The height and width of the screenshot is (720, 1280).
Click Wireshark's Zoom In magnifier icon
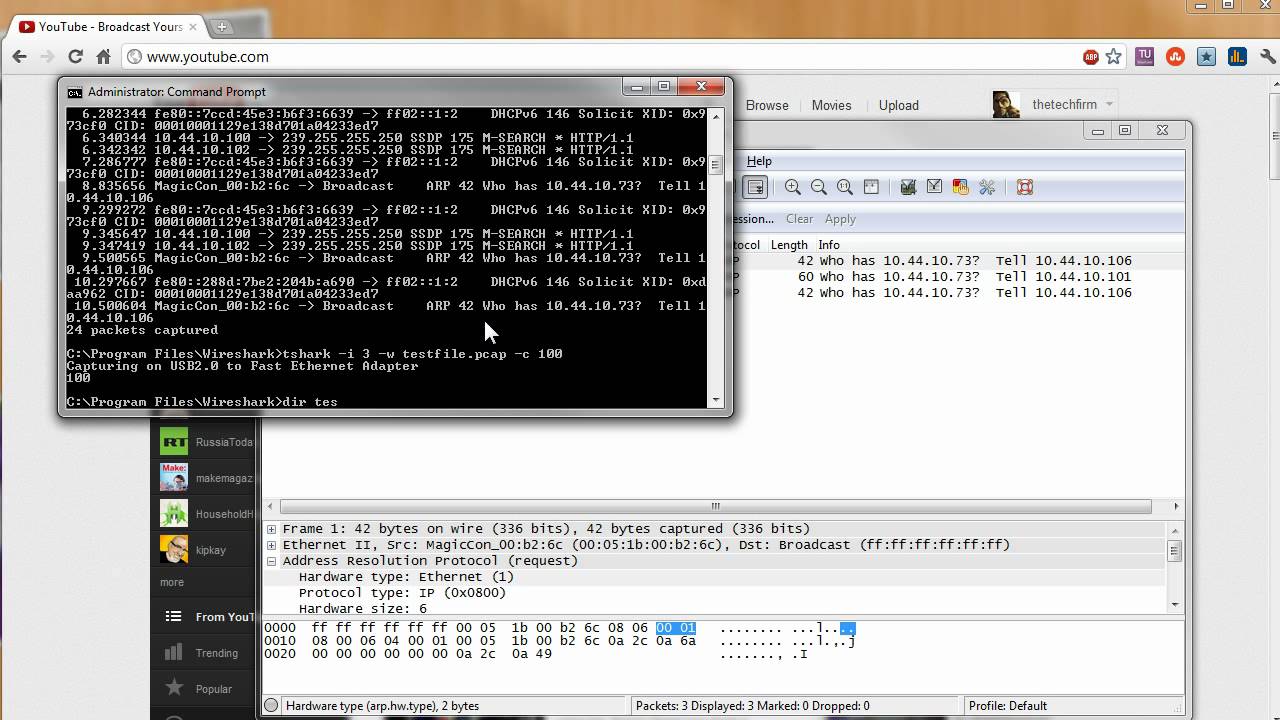pos(793,187)
